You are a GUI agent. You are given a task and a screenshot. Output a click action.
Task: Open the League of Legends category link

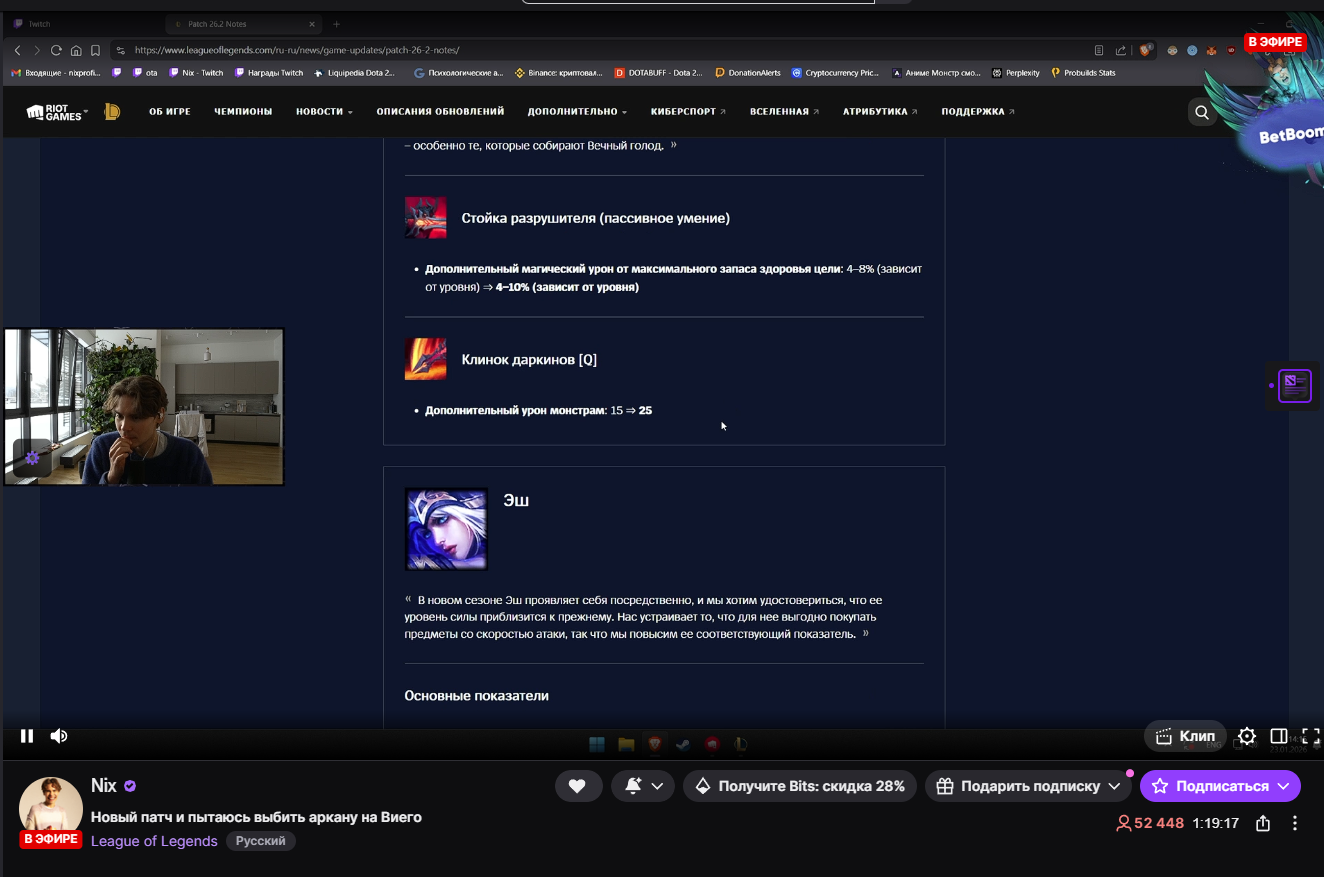click(154, 841)
